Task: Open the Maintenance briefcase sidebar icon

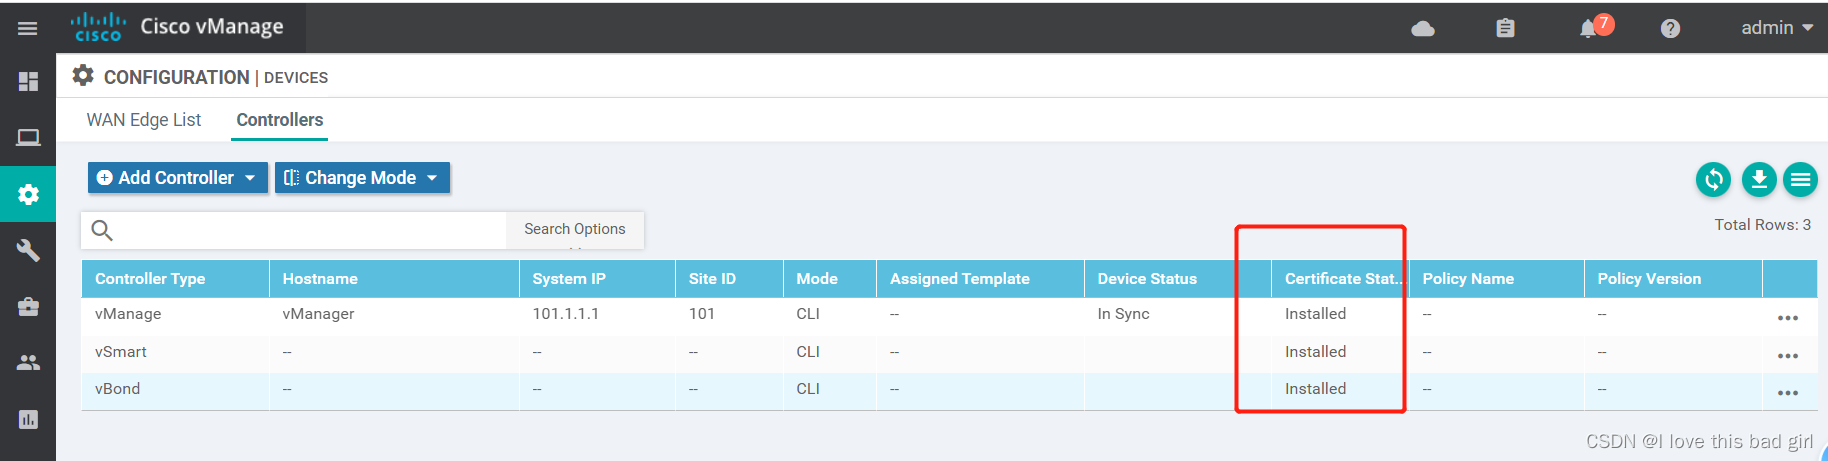Action: point(28,307)
